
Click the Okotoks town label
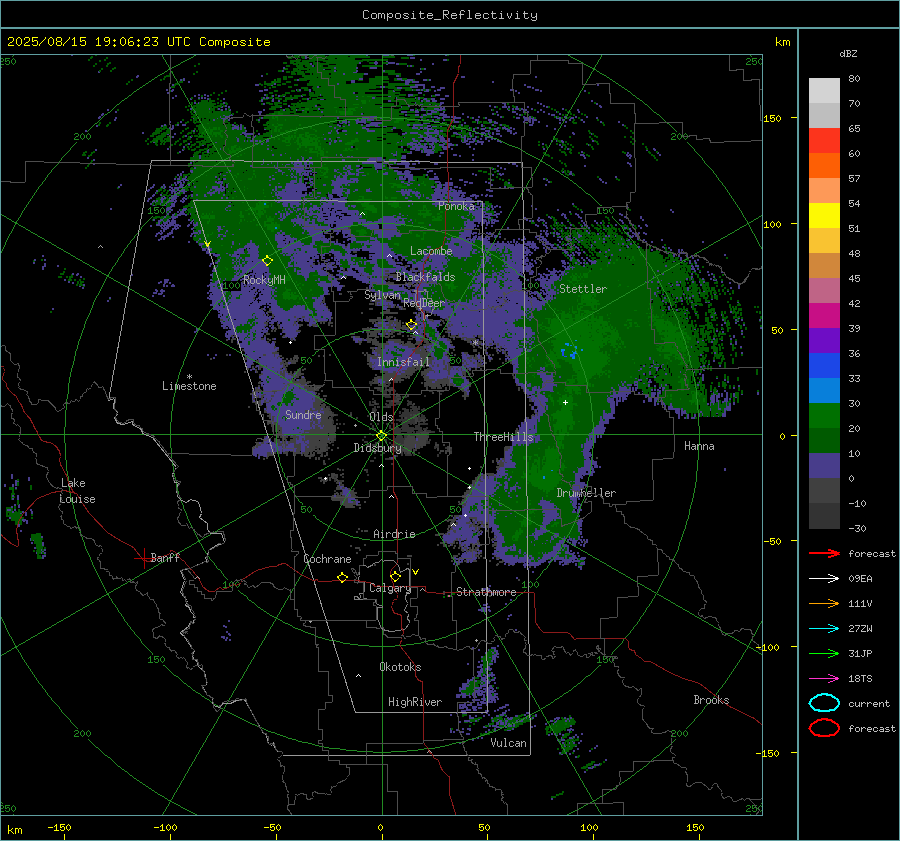tap(400, 667)
